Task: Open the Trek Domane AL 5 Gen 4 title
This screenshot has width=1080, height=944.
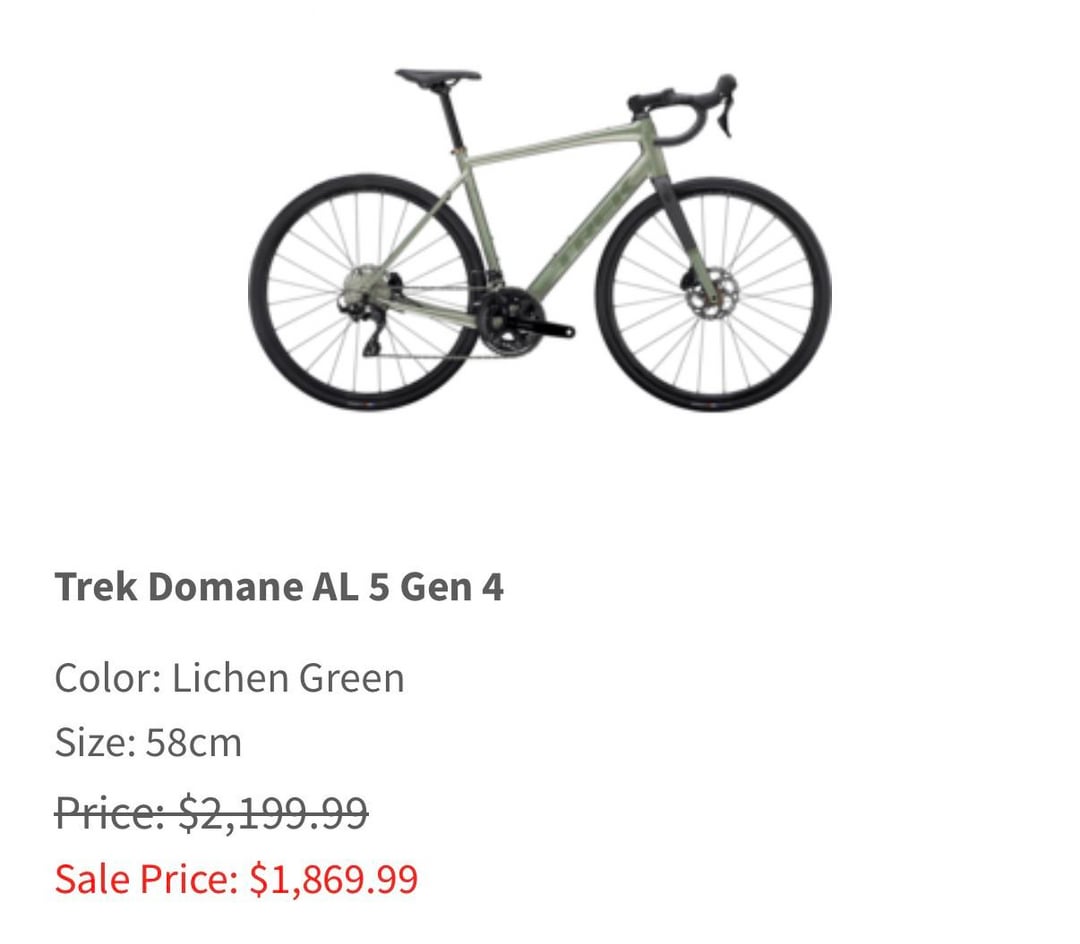Action: [279, 587]
